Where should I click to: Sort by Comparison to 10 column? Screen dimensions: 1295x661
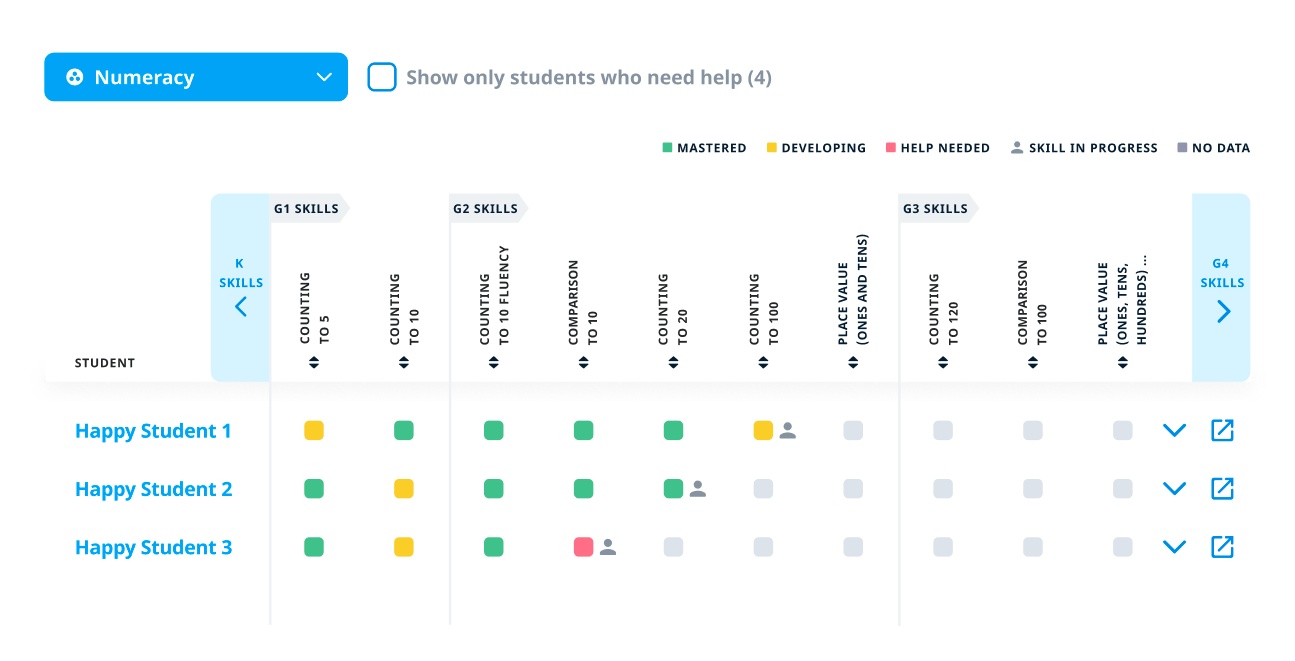coord(583,363)
